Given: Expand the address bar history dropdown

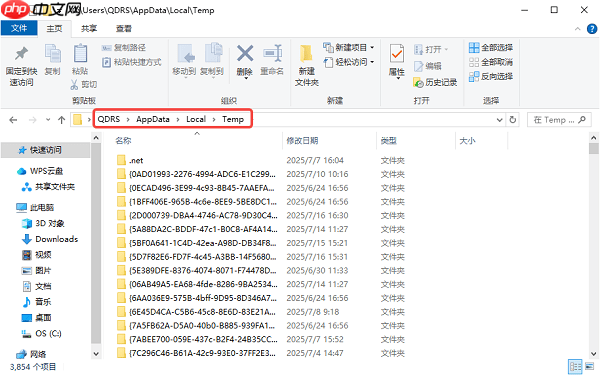Looking at the screenshot, I should 499,120.
